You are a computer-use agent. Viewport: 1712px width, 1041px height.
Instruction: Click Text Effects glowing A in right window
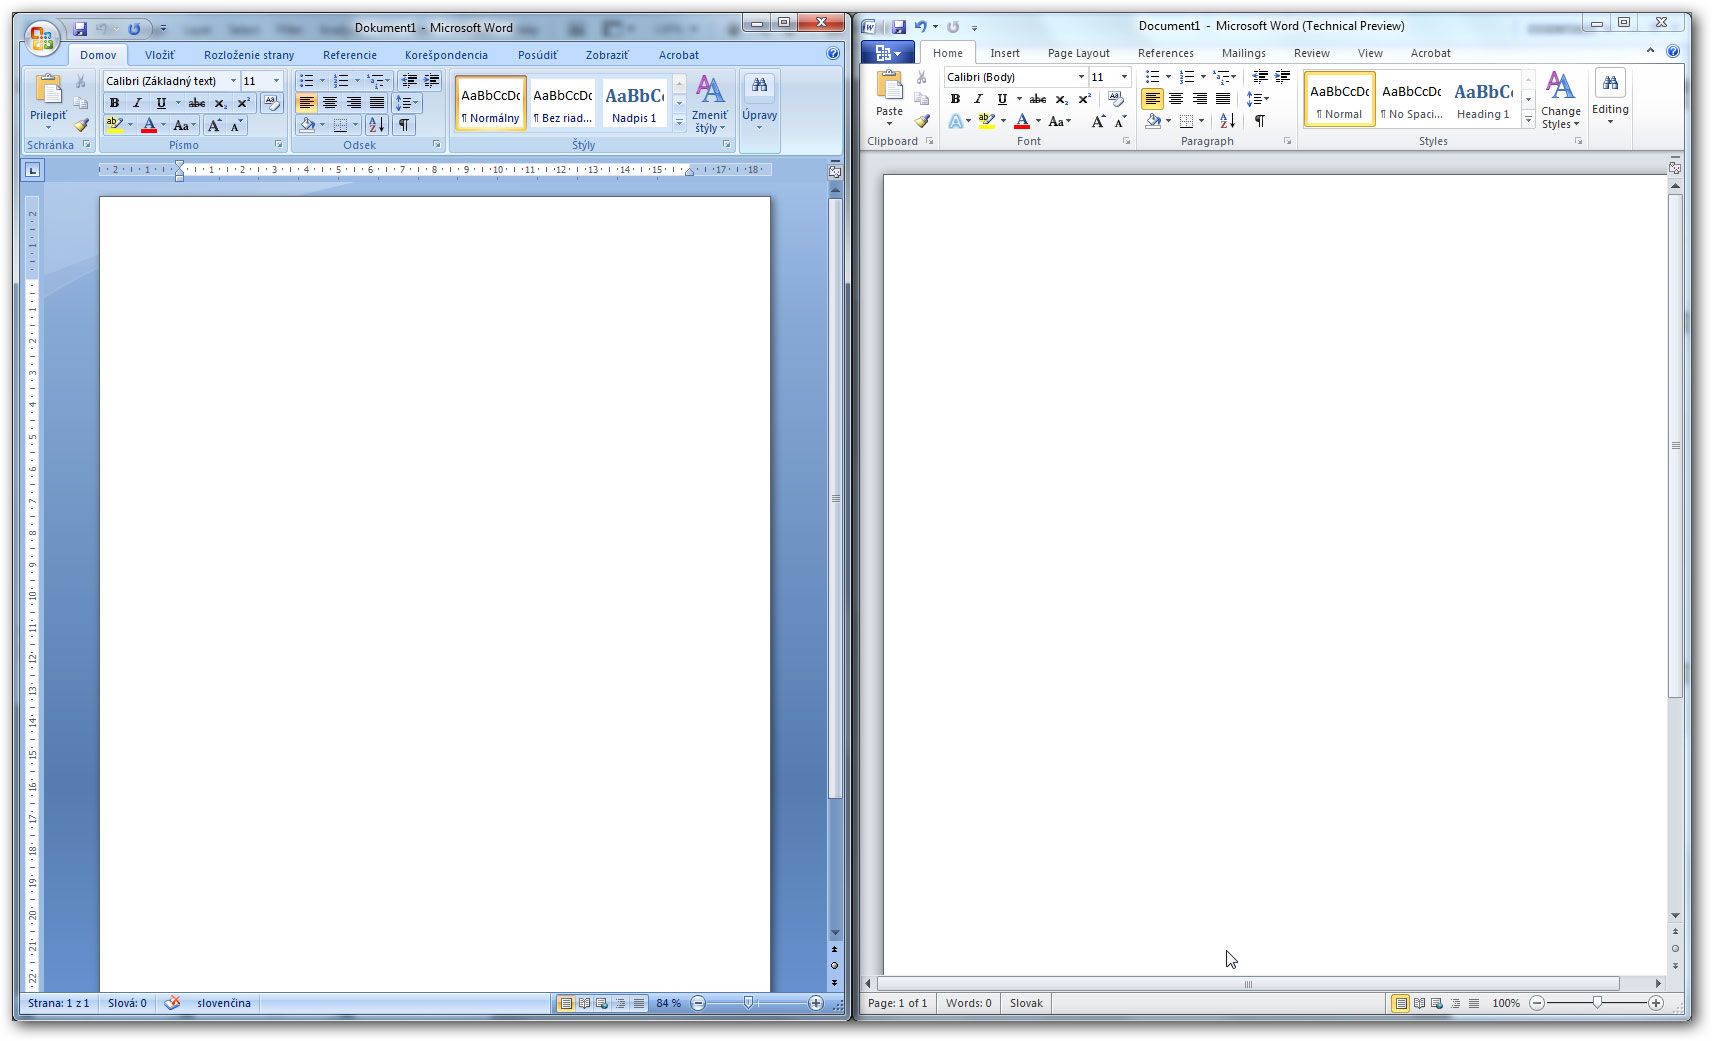956,121
